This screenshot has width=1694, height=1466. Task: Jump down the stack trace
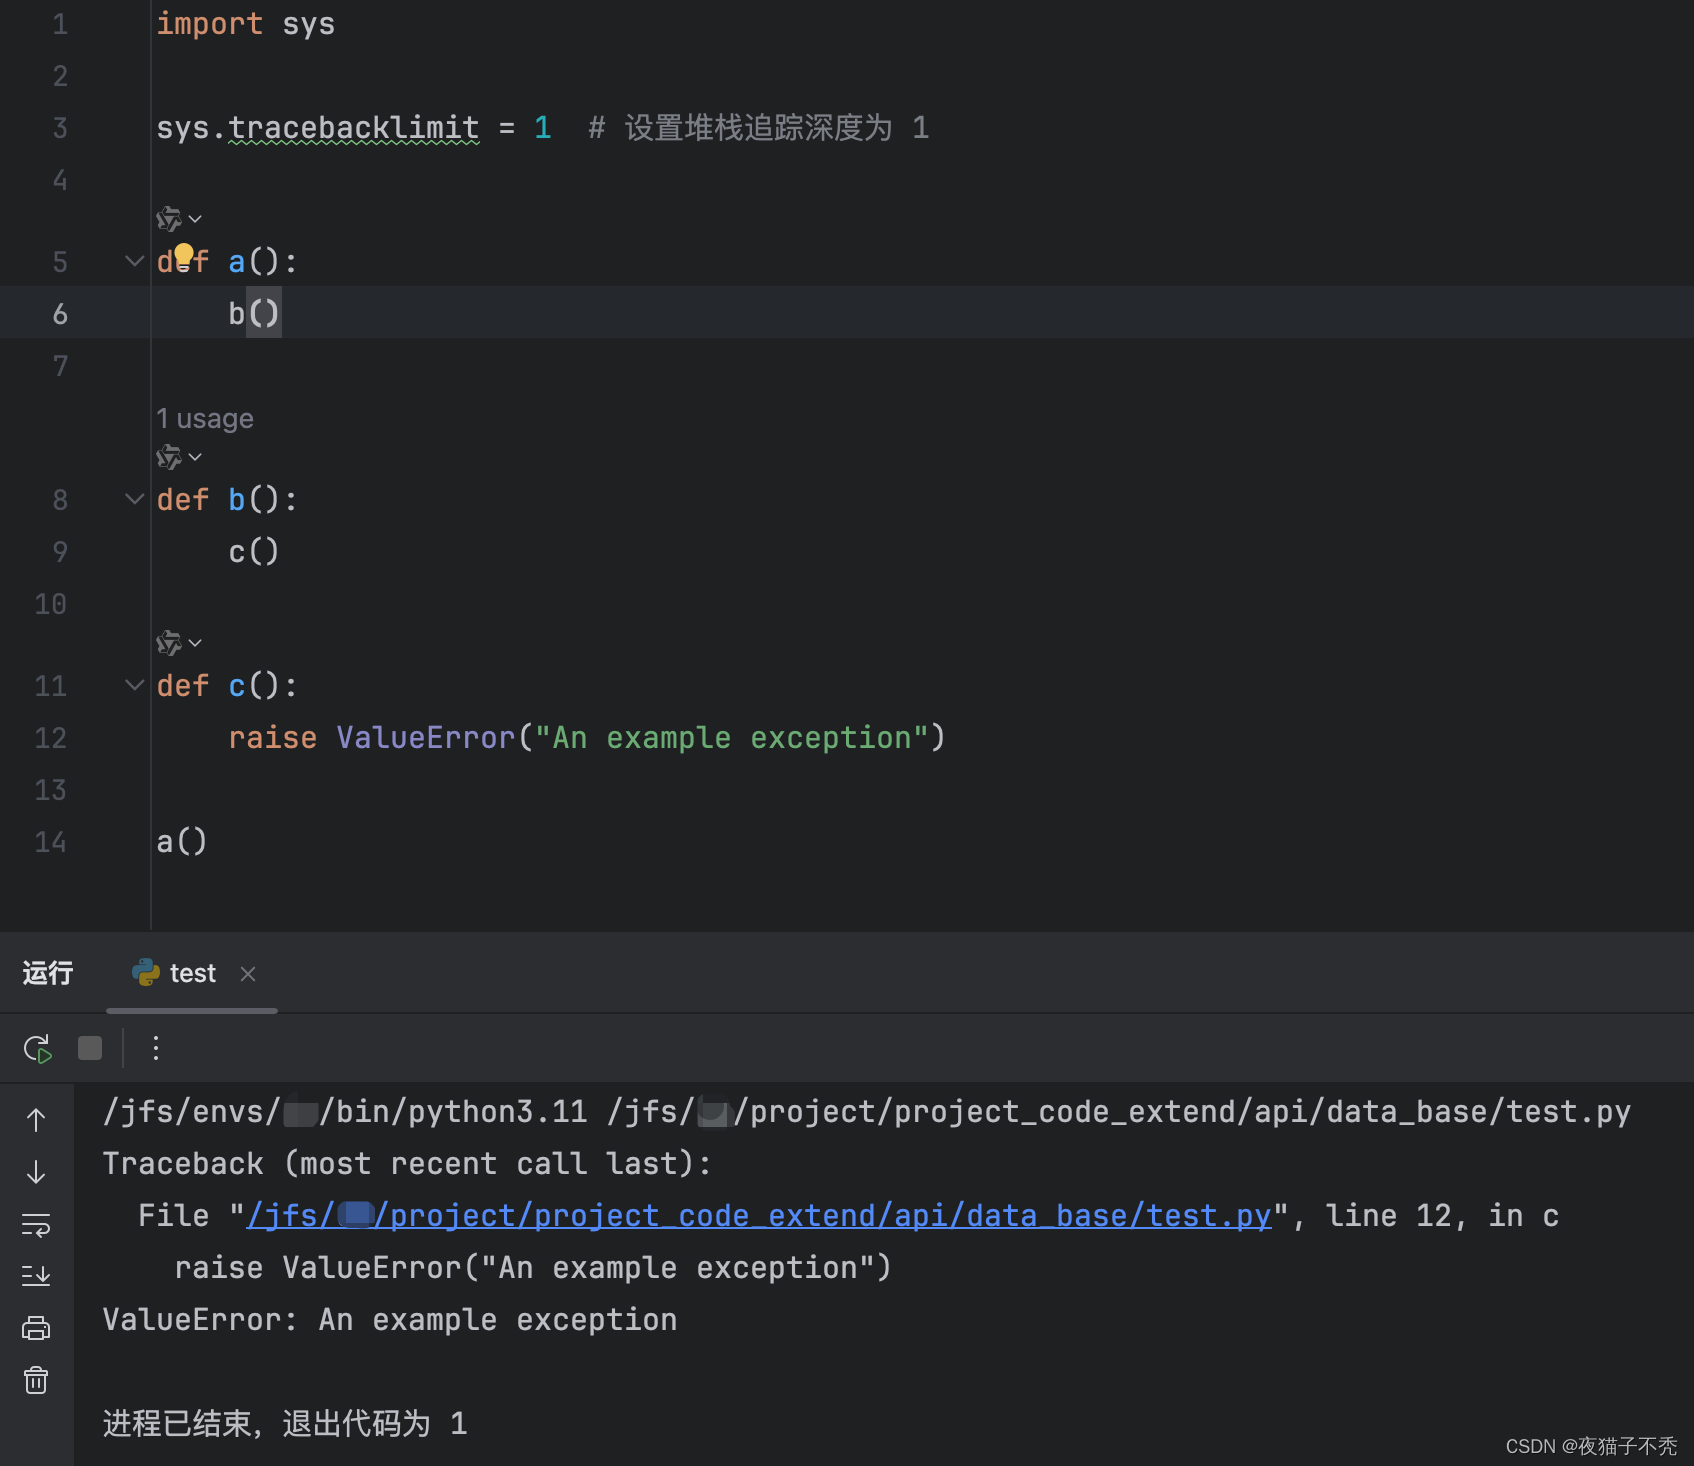[x=36, y=1172]
